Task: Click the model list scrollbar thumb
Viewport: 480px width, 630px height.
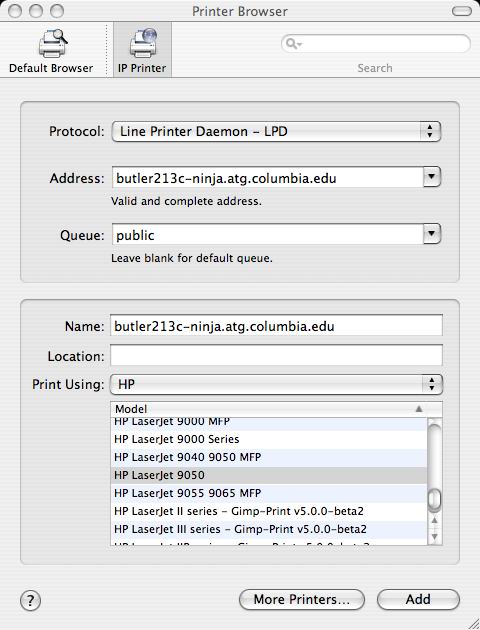Action: (434, 501)
